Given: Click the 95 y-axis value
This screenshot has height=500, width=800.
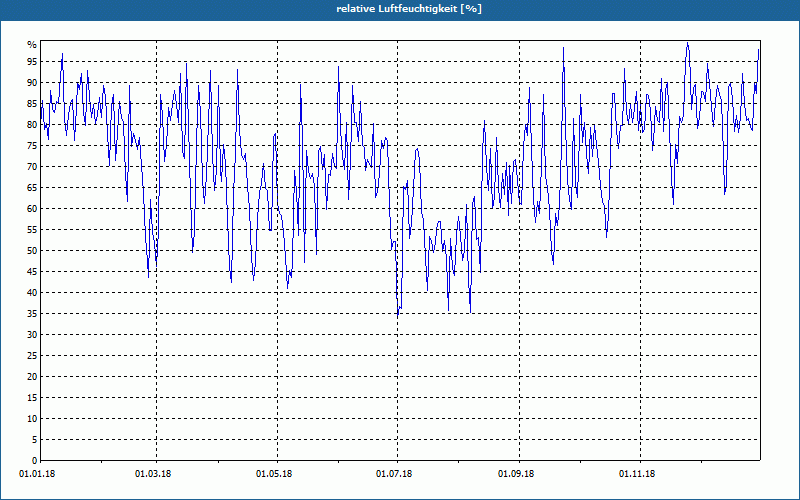Looking at the screenshot, I should [x=32, y=62].
